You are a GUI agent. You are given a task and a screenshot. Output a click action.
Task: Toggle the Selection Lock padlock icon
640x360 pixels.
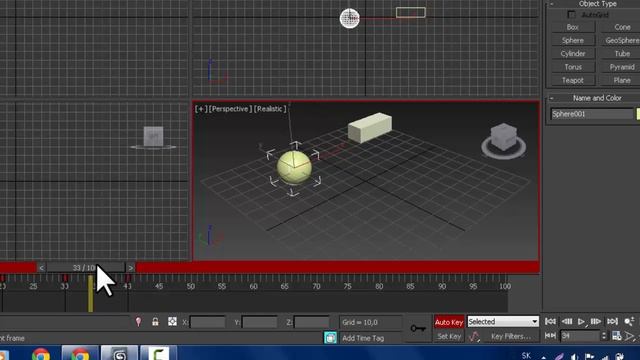pyautogui.click(x=155, y=322)
